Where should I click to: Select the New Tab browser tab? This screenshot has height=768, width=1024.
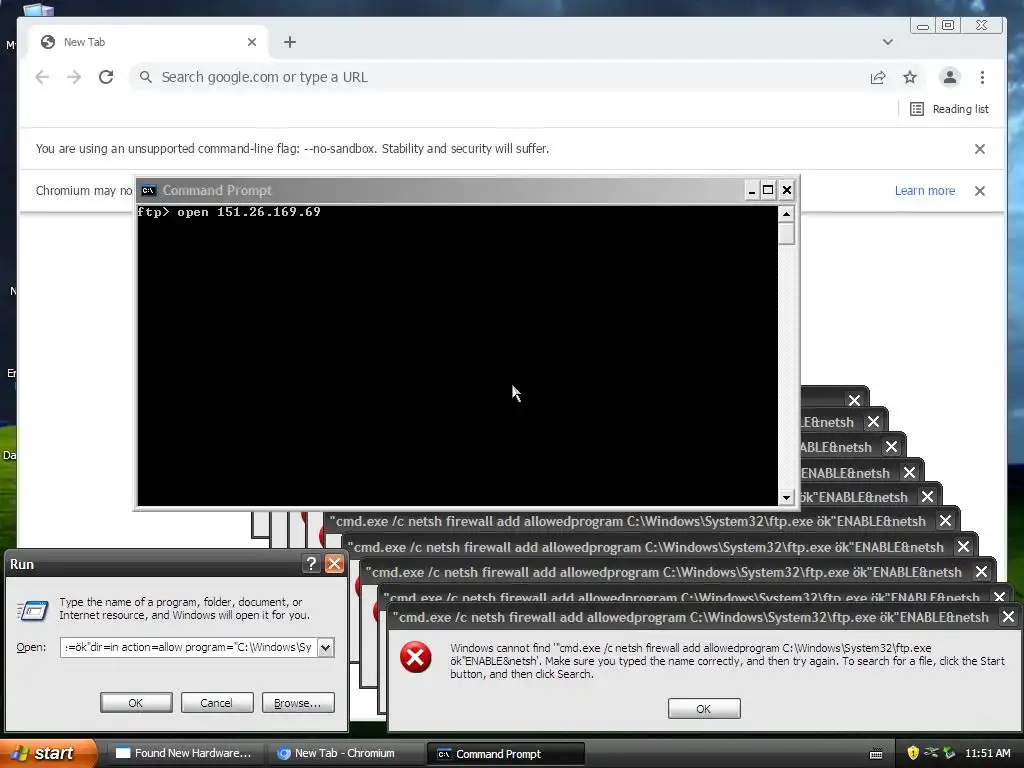click(x=149, y=42)
